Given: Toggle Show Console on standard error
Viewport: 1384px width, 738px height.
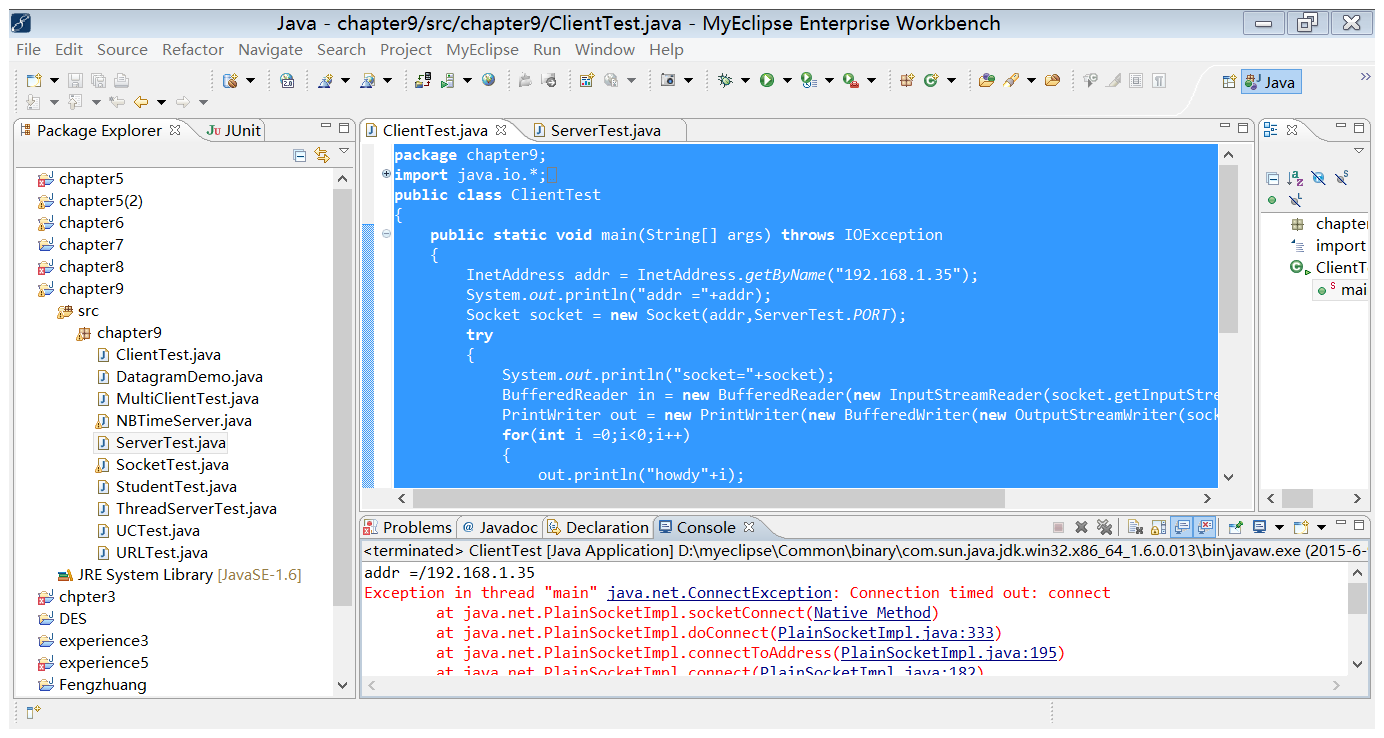Looking at the screenshot, I should point(1205,527).
